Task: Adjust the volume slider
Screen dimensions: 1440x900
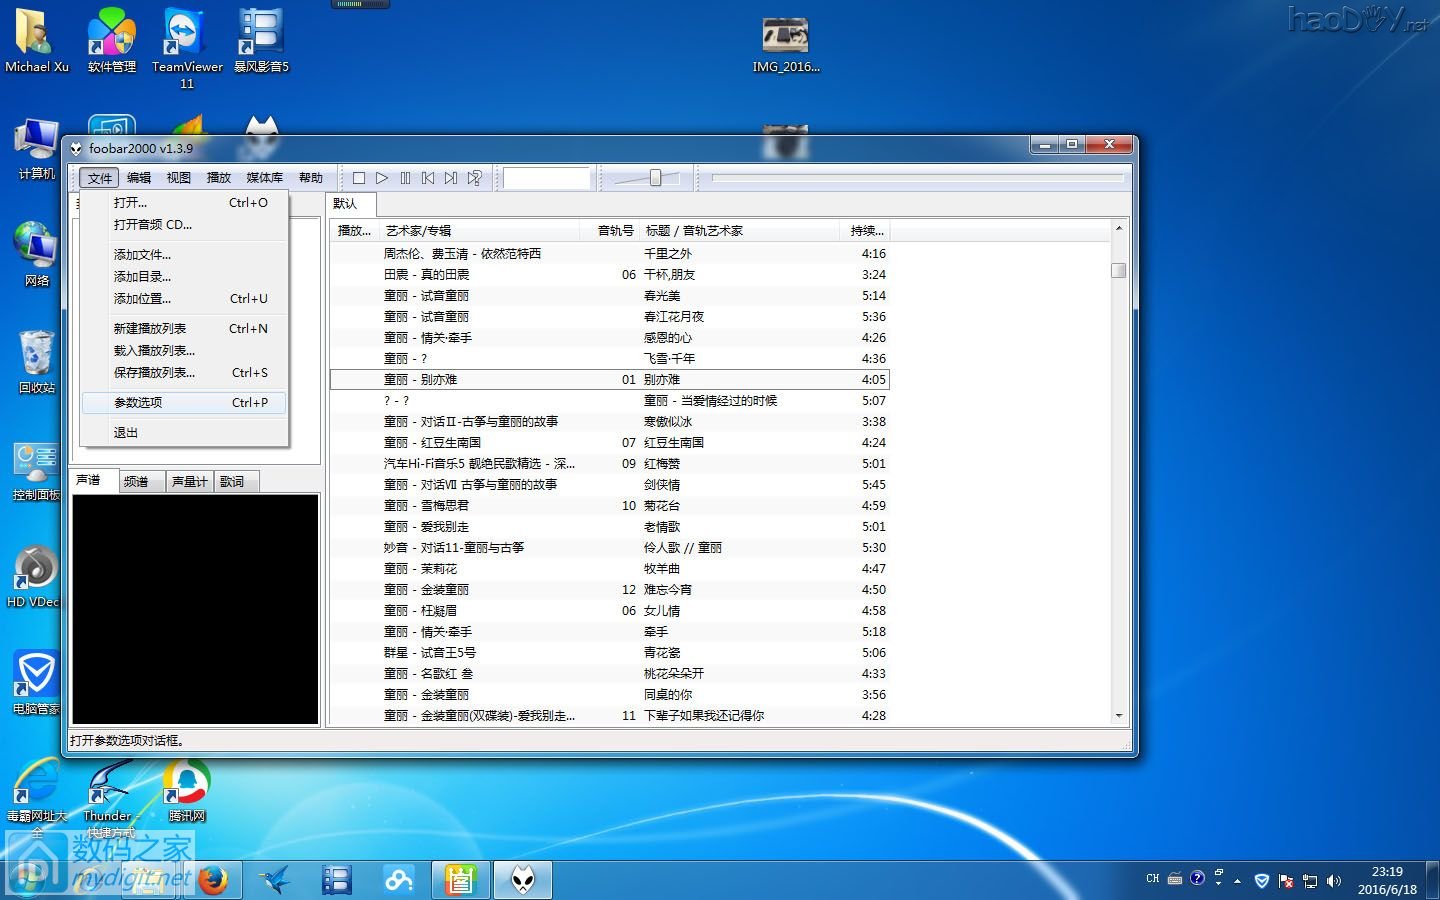Action: pyautogui.click(x=655, y=178)
